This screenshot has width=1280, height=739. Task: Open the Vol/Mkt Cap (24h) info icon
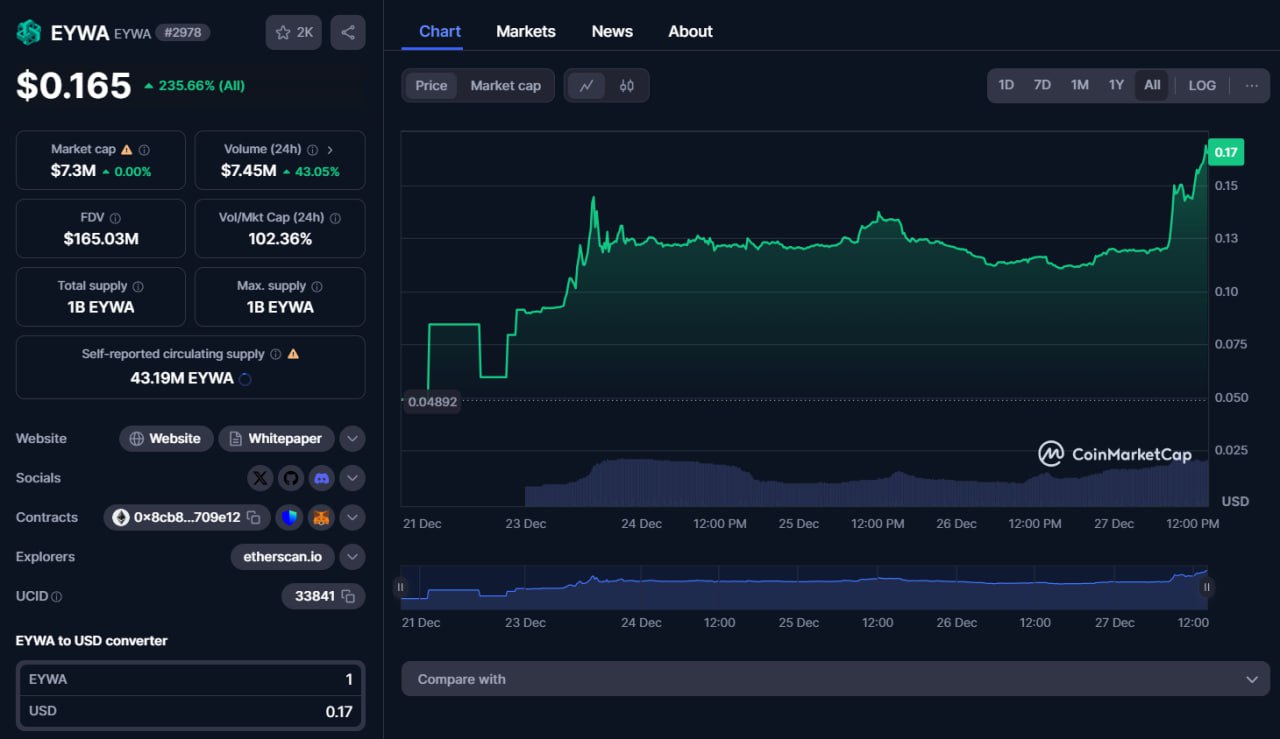click(x=335, y=218)
